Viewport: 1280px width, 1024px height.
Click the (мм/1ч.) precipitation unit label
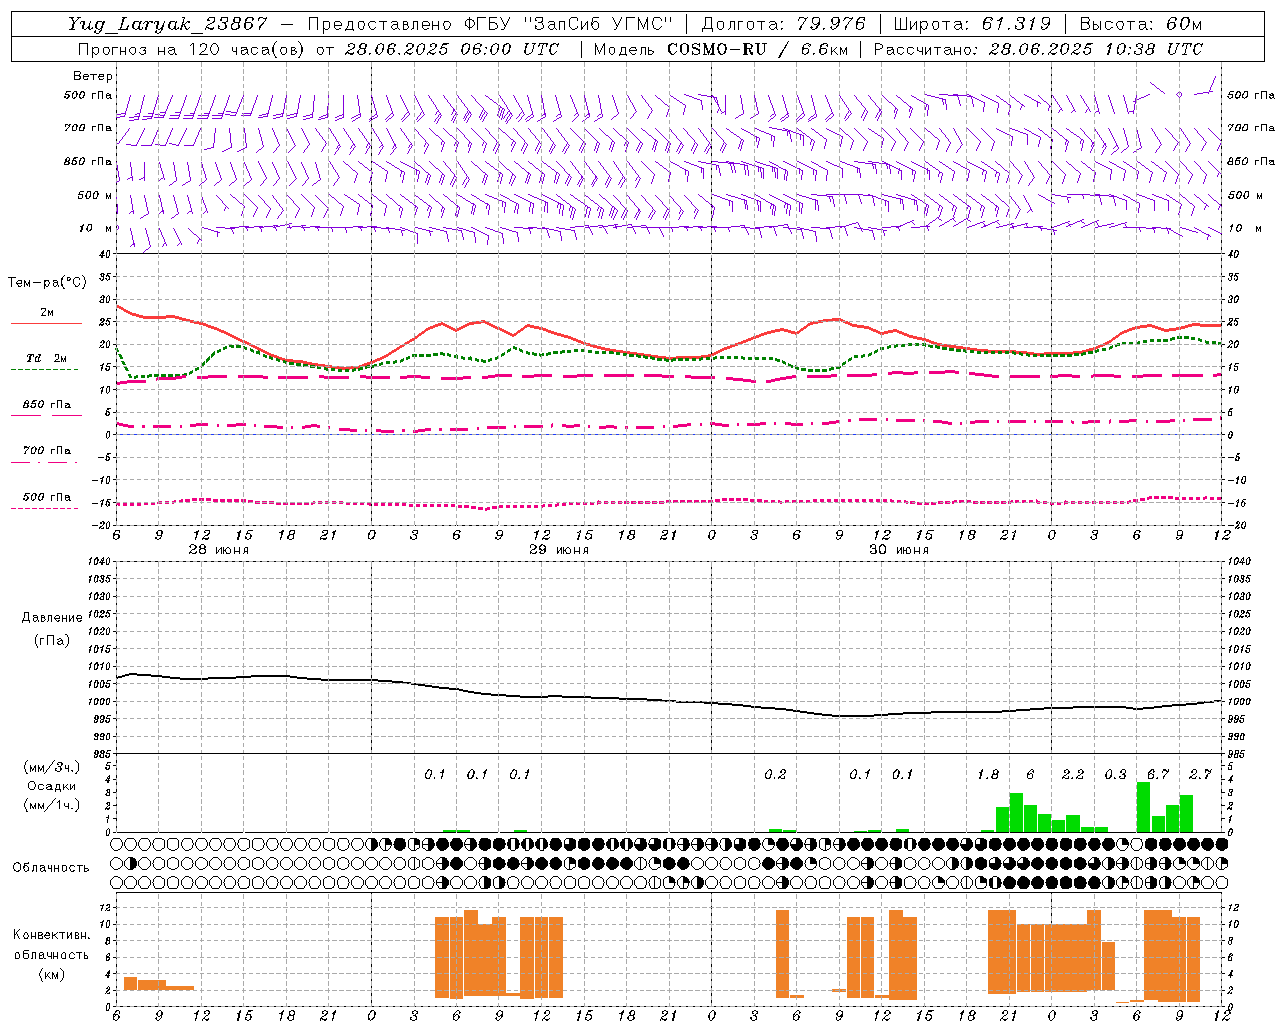pos(52,805)
